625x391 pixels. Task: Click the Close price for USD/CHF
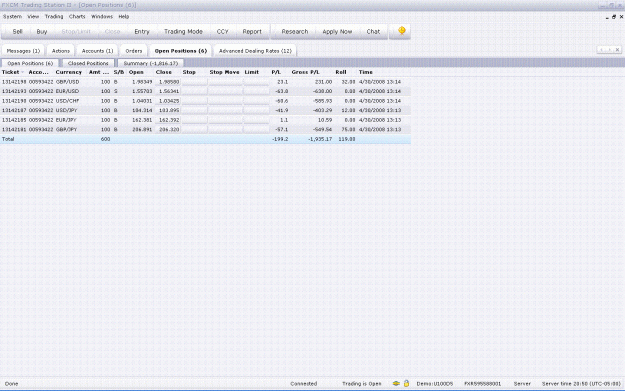pyautogui.click(x=169, y=101)
